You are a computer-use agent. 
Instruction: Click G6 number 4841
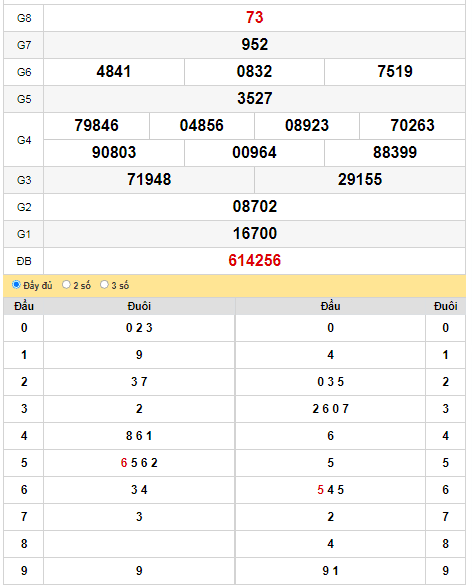(114, 72)
